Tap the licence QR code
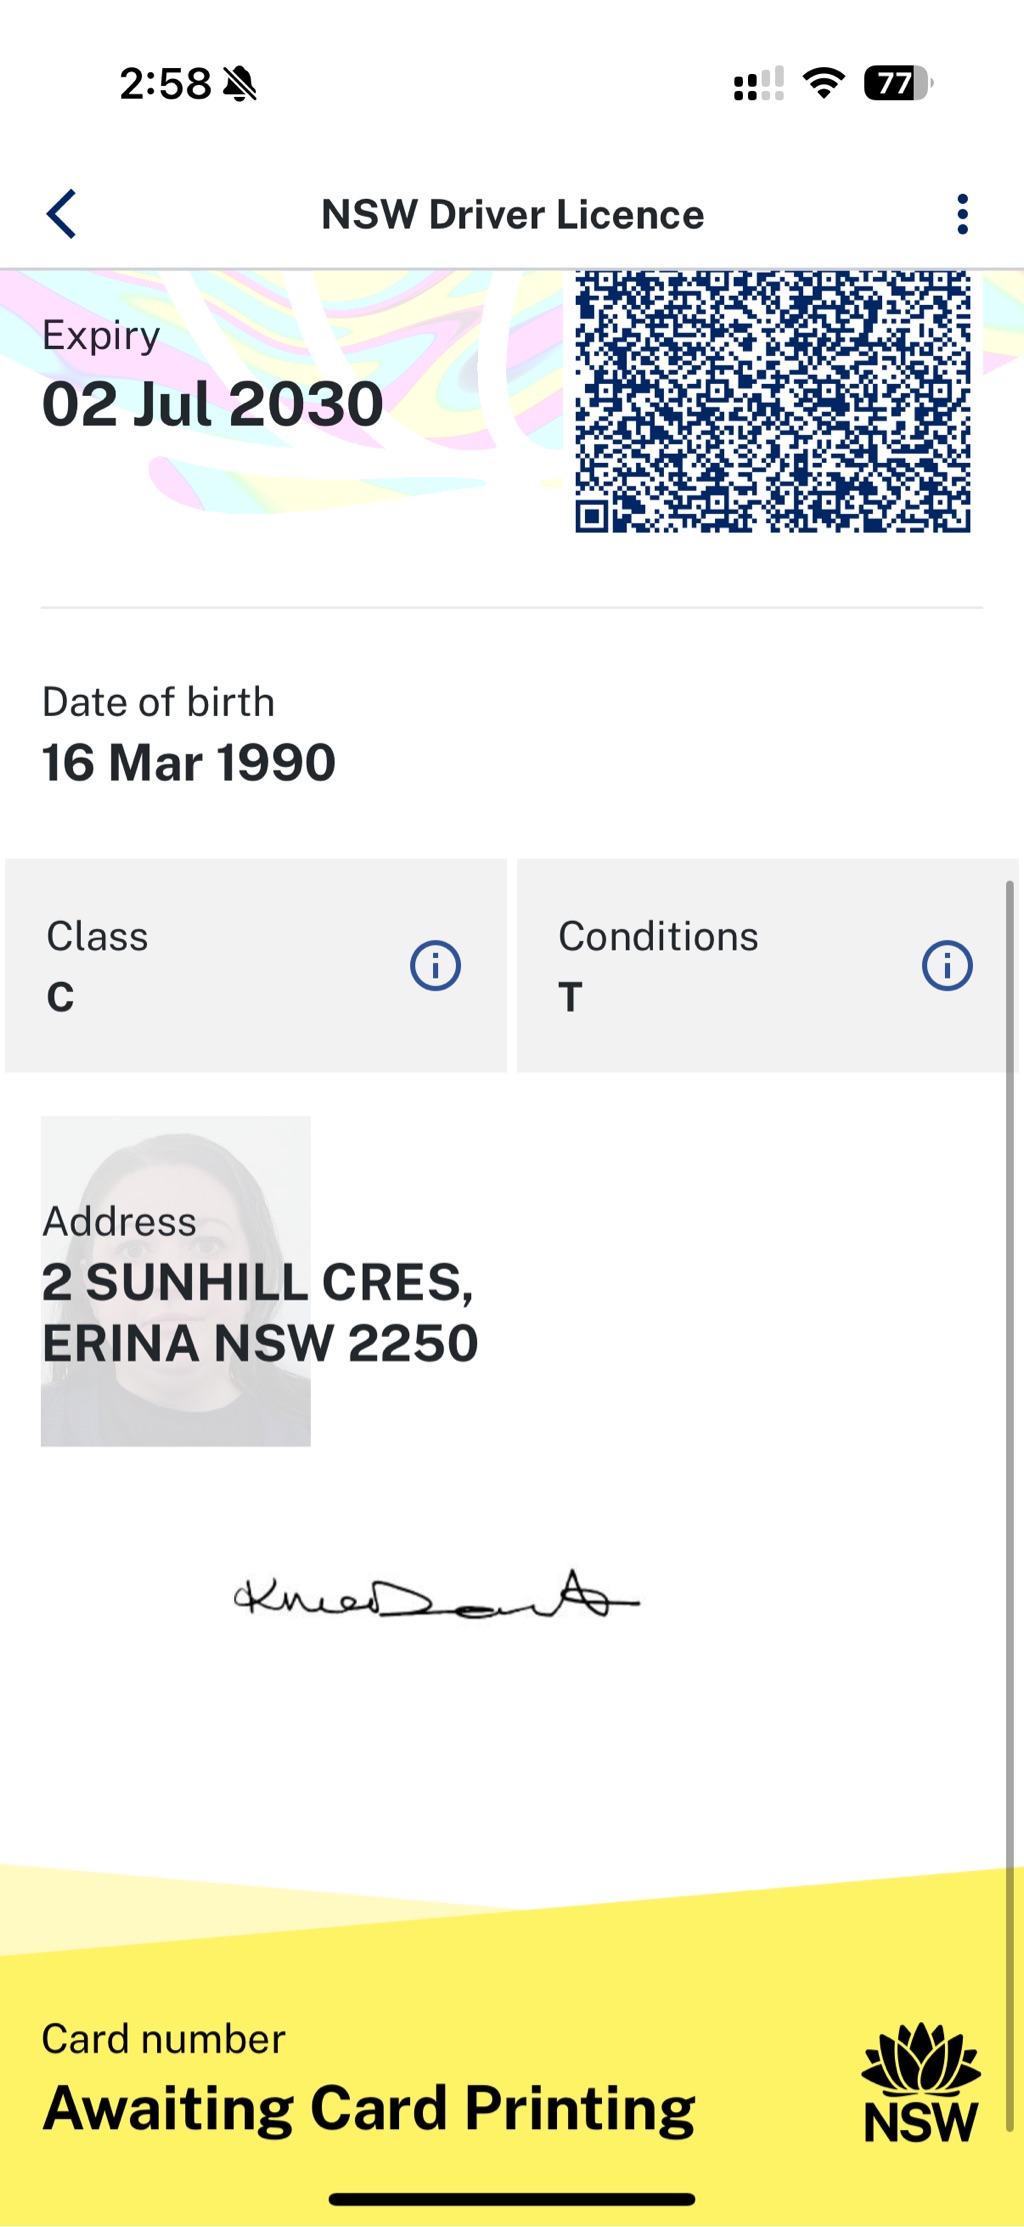Screen dimensions: 1024x2227 772,402
